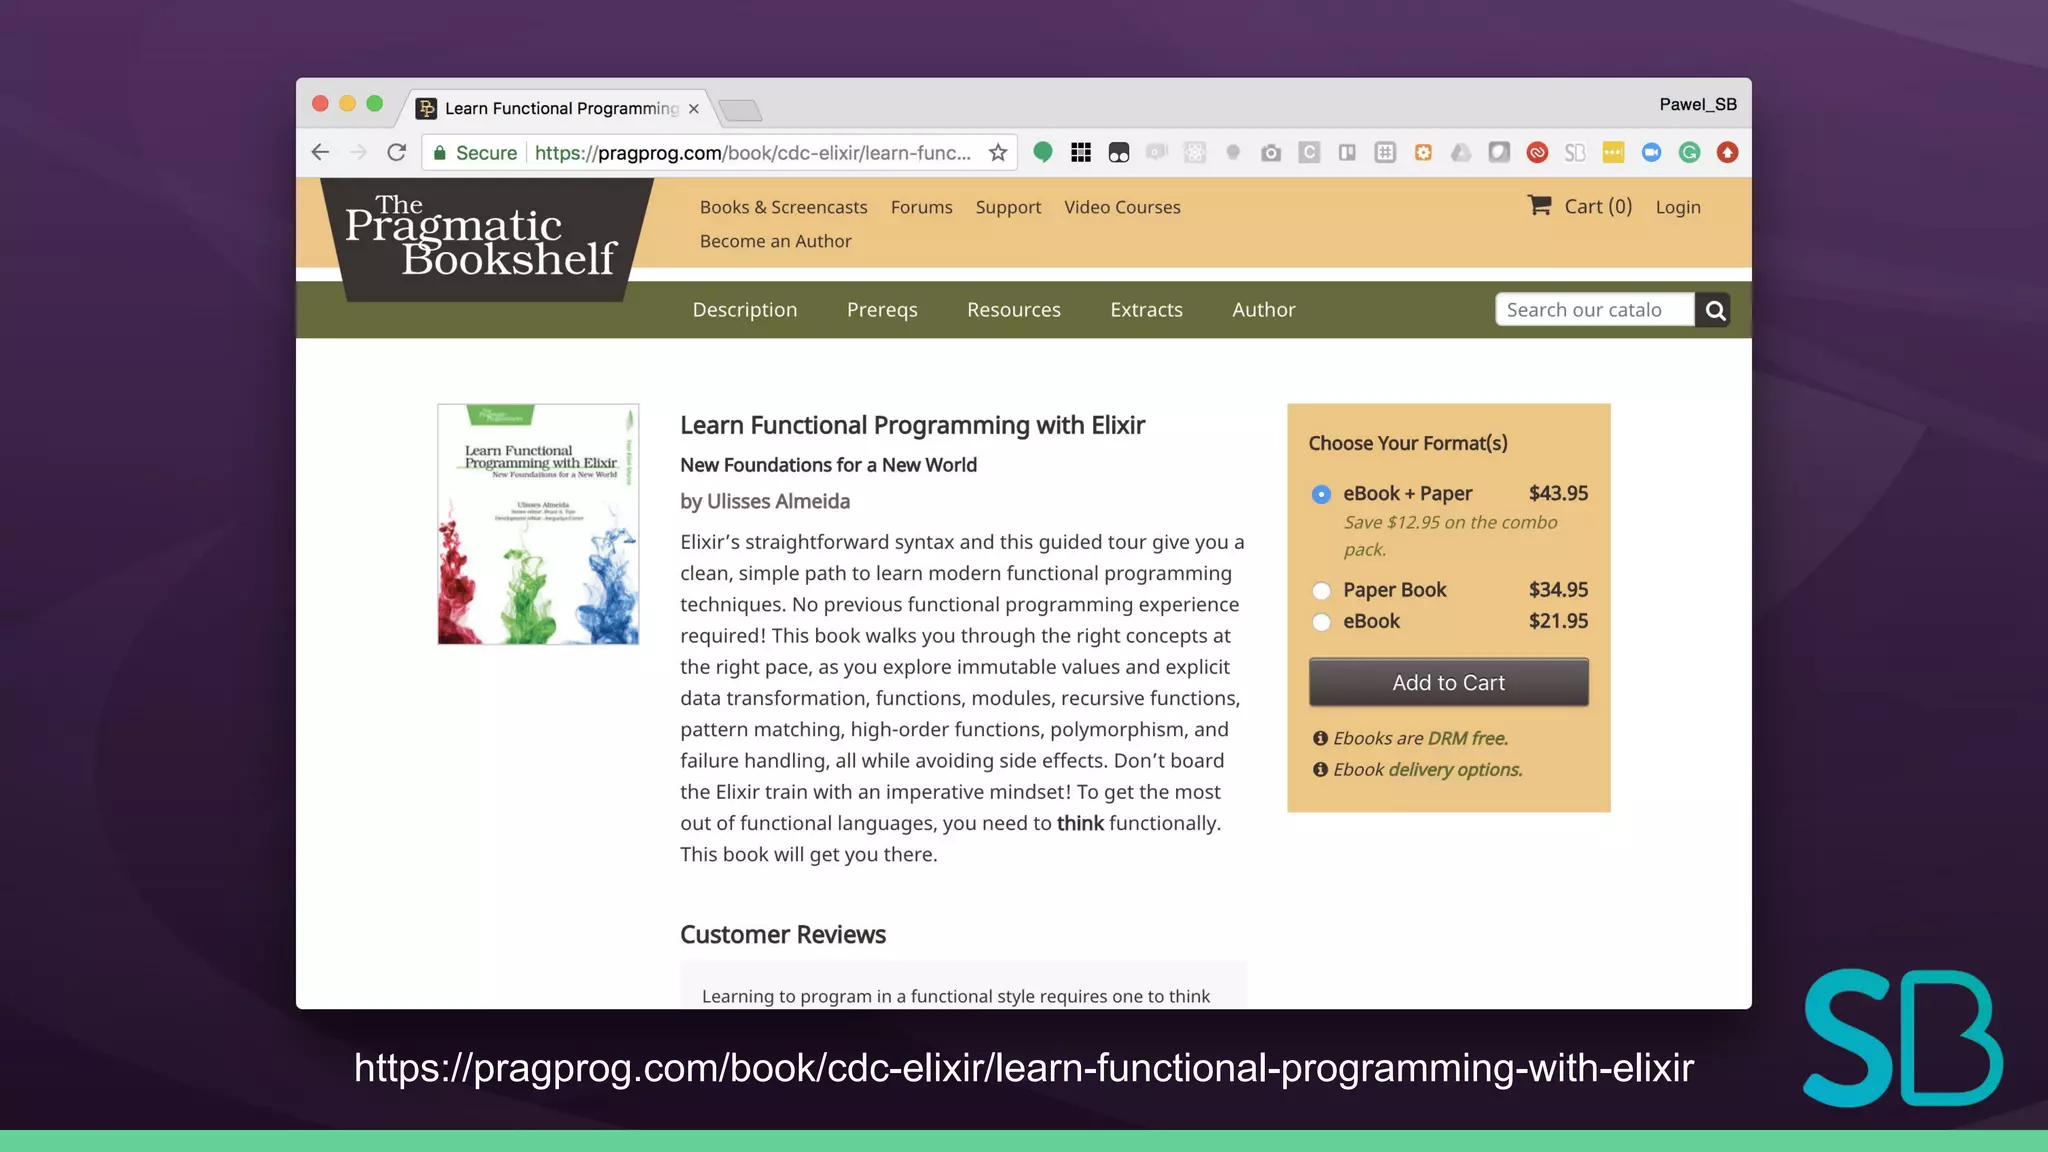This screenshot has width=2048, height=1152.
Task: Jump to the Extracts section tab
Action: (1146, 310)
